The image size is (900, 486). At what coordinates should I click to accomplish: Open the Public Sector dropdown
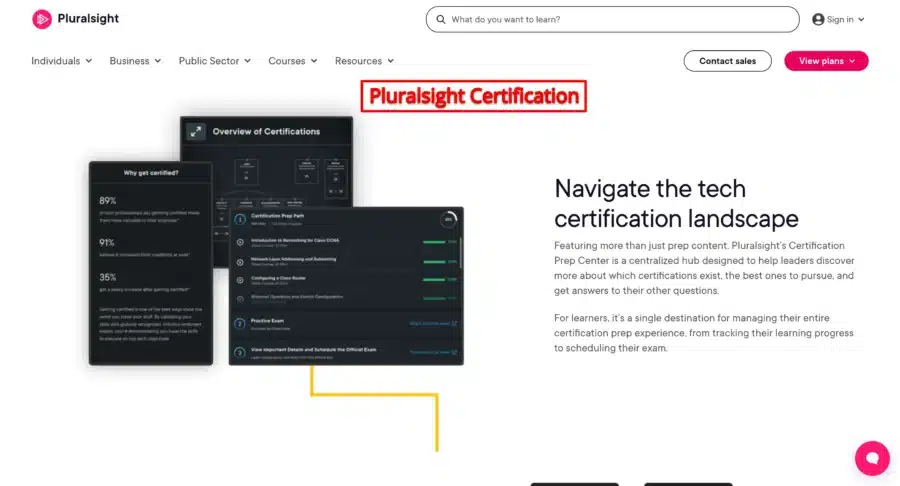click(215, 61)
